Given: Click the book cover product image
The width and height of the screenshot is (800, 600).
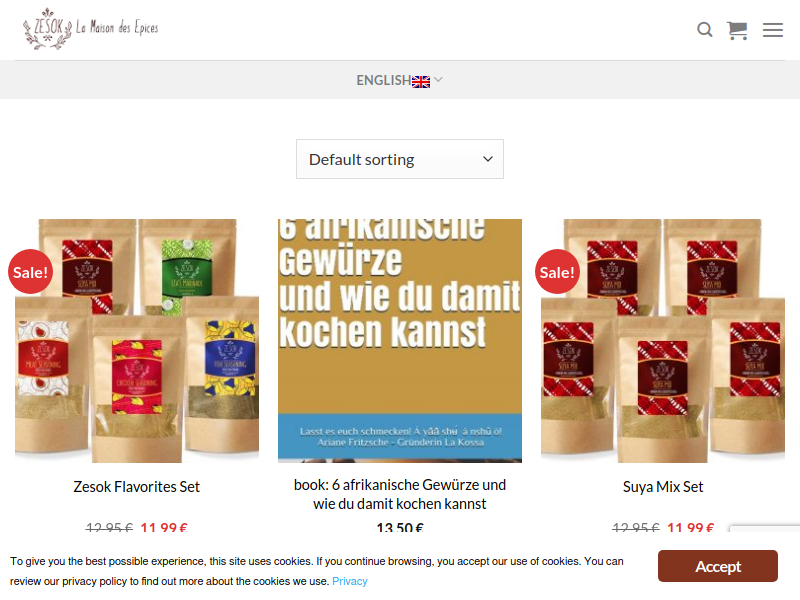Looking at the screenshot, I should pyautogui.click(x=400, y=341).
